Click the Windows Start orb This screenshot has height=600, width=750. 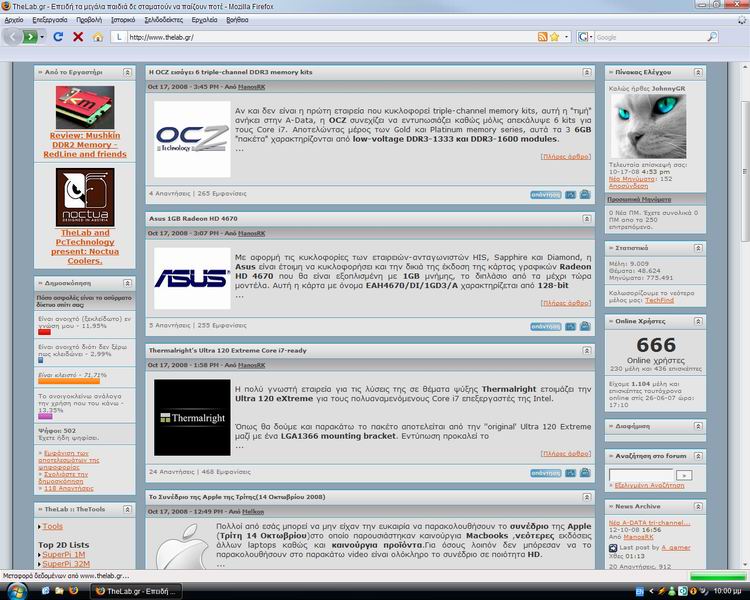(x=17, y=591)
